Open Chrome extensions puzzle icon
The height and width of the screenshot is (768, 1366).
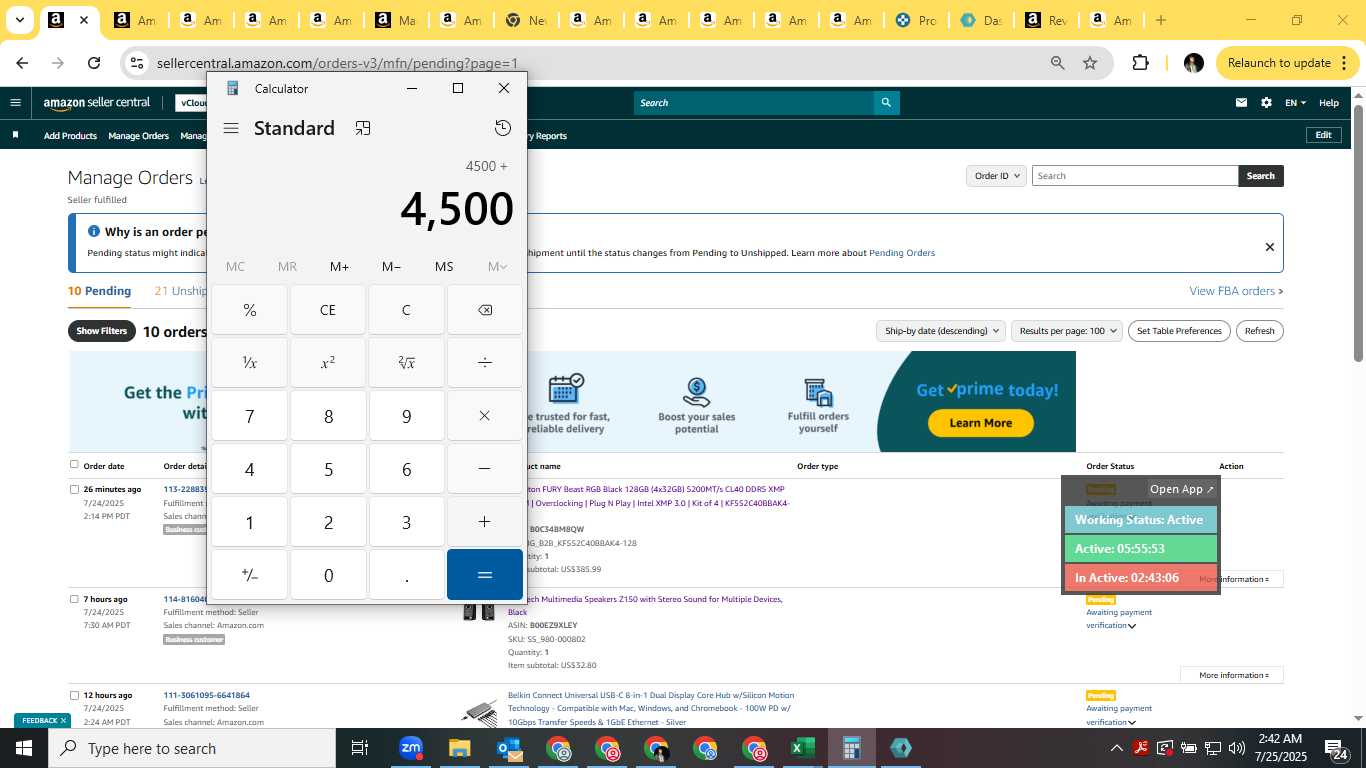1140,63
